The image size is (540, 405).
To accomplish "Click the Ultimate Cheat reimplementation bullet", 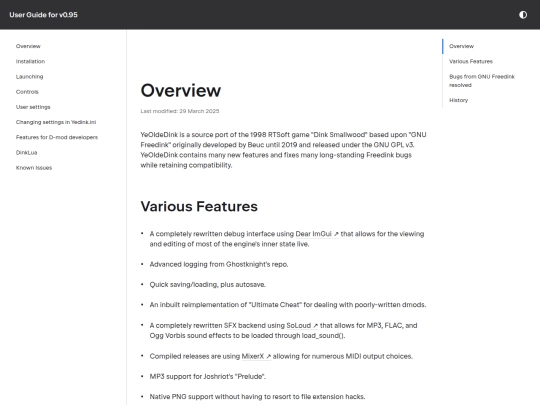I will [x=288, y=305].
